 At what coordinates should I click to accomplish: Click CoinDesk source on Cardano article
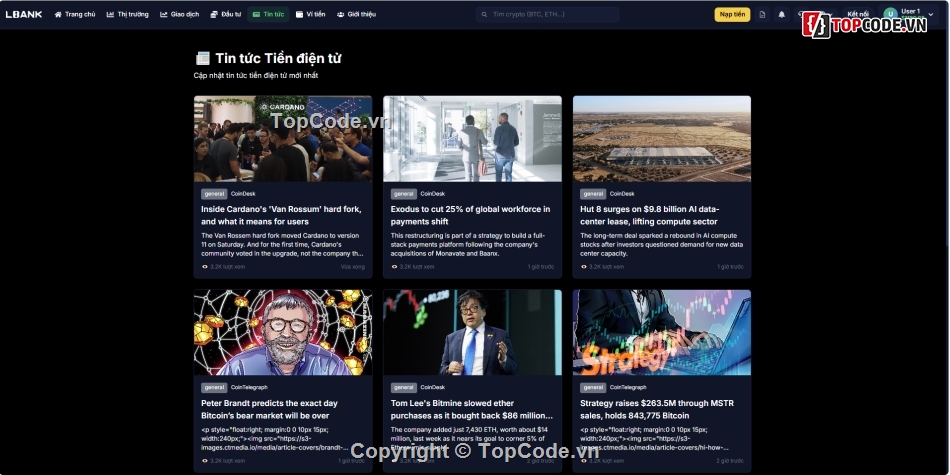(x=243, y=194)
